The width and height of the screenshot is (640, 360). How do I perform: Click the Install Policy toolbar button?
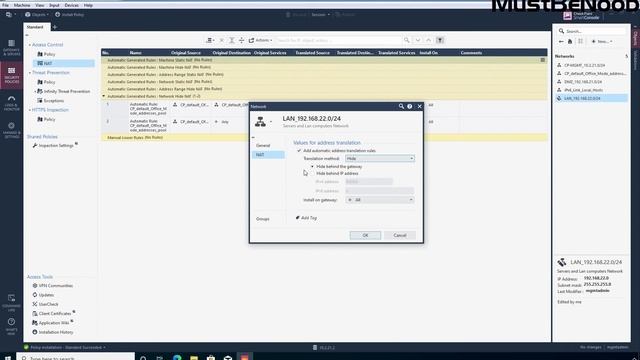69,15
